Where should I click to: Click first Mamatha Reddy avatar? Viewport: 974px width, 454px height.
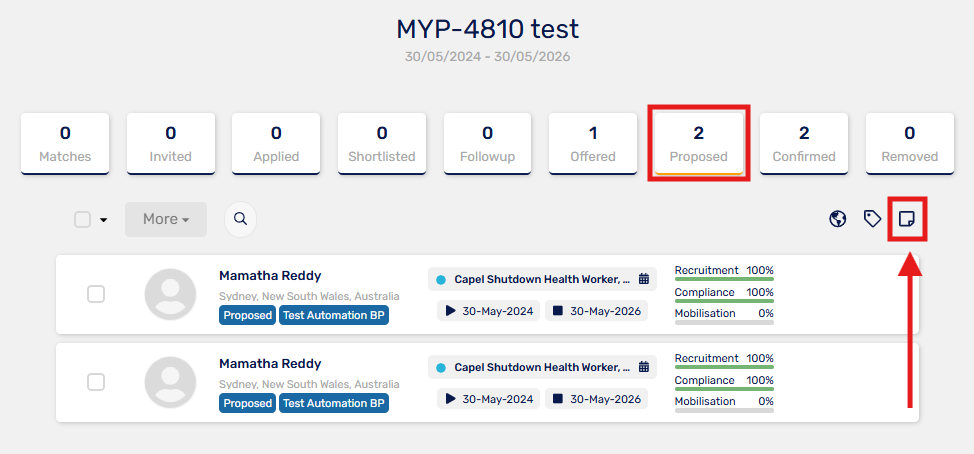pyautogui.click(x=170, y=294)
